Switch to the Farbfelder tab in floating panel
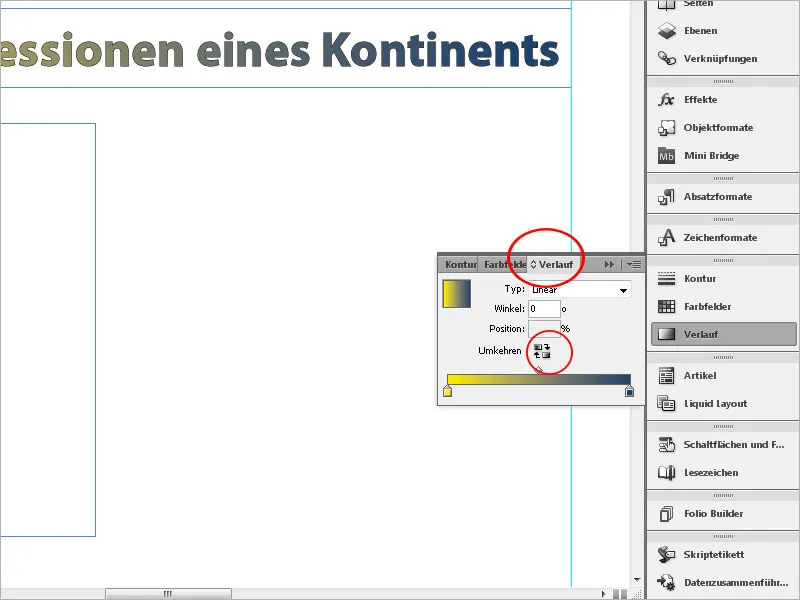Screen dimensions: 800x600 [x=504, y=264]
